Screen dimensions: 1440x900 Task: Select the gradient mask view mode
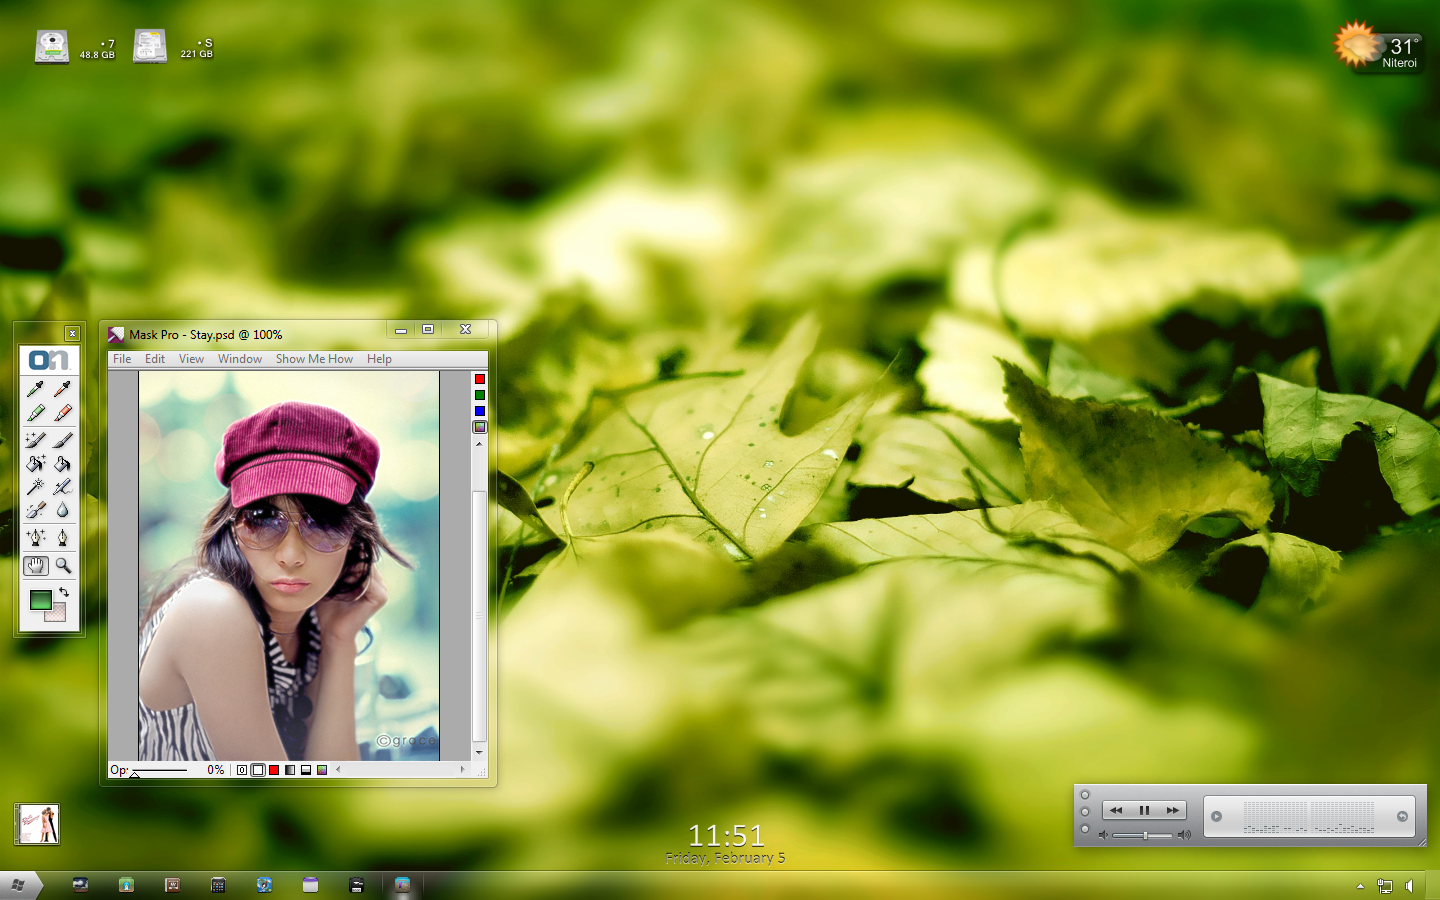(290, 770)
